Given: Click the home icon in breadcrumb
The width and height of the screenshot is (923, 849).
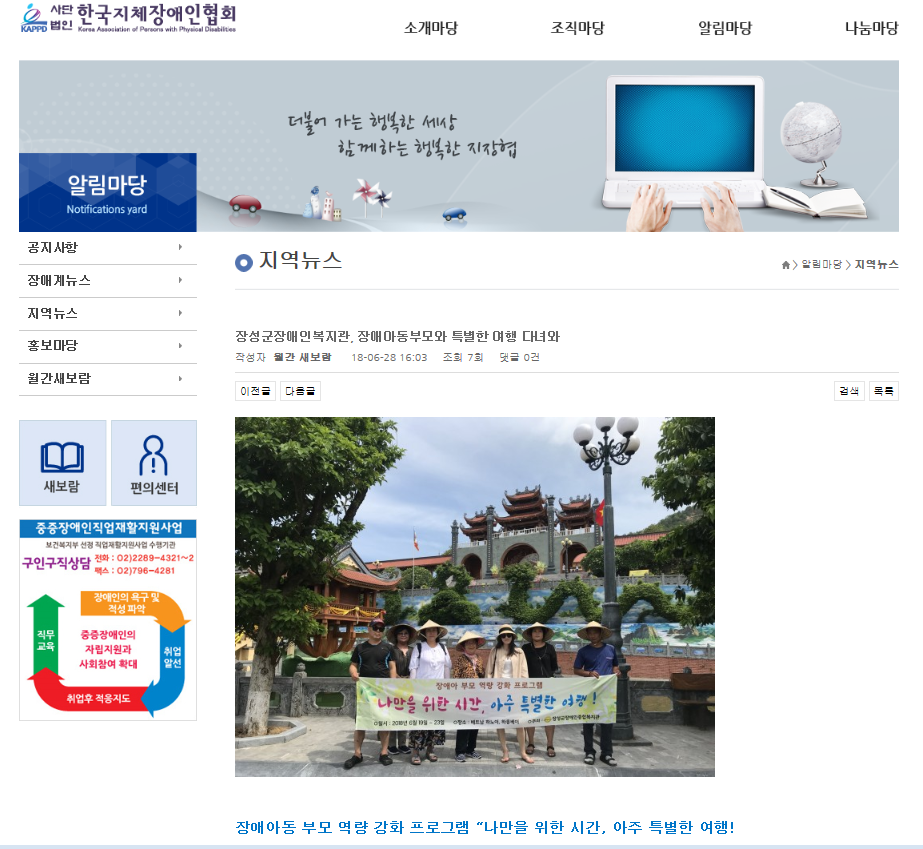Looking at the screenshot, I should pos(786,265).
